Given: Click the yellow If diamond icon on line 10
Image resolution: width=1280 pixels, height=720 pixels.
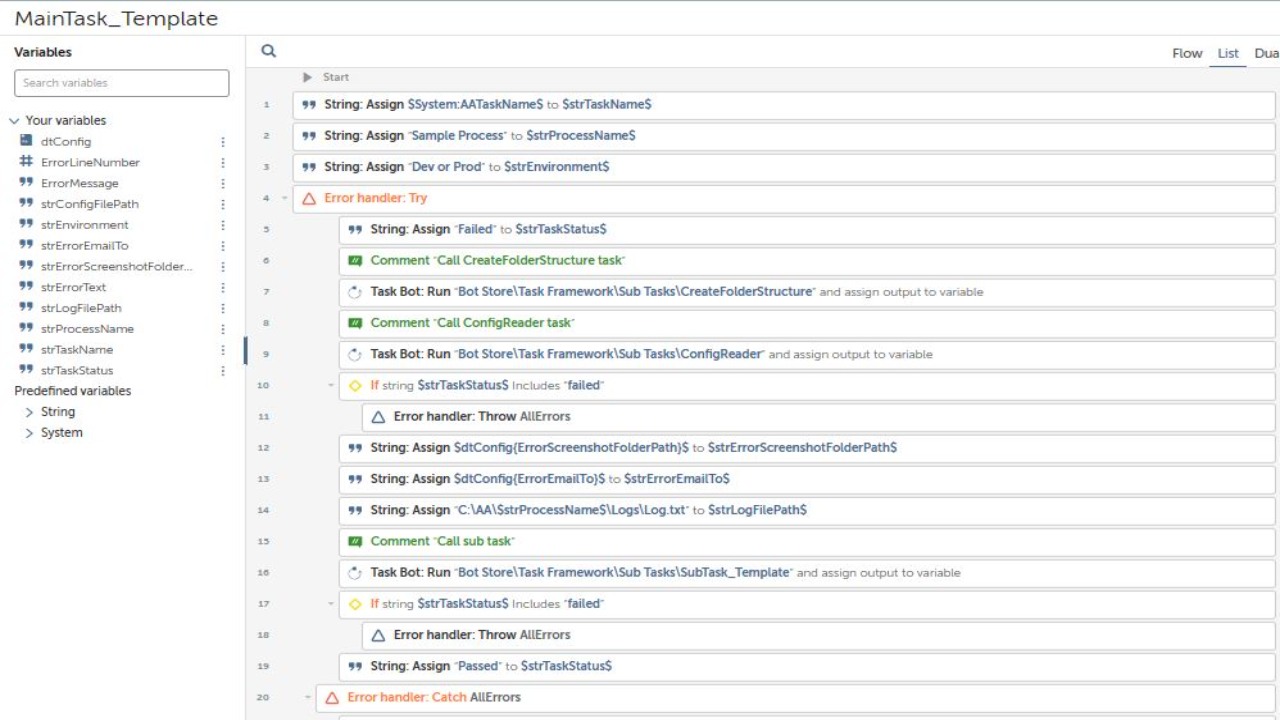Looking at the screenshot, I should pyautogui.click(x=355, y=385).
